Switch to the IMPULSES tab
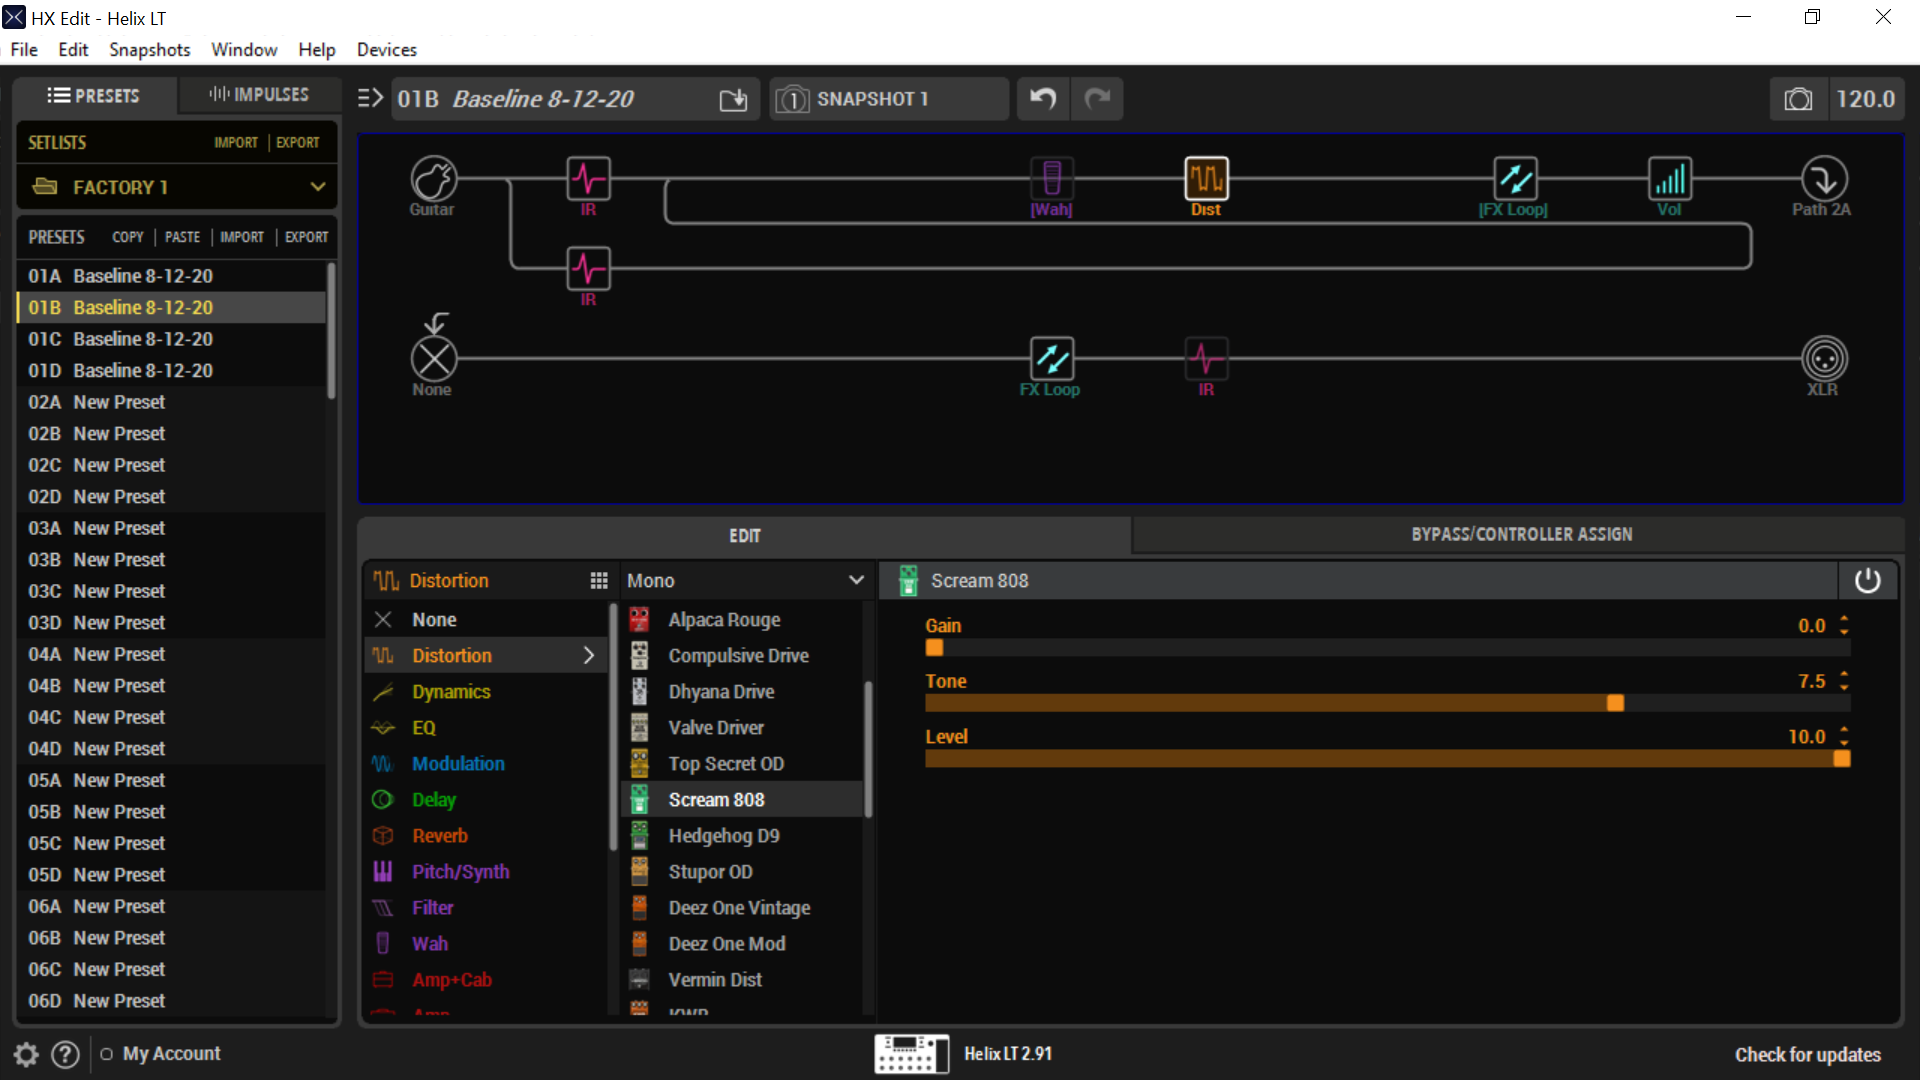Viewport: 1920px width, 1080px height. (259, 95)
